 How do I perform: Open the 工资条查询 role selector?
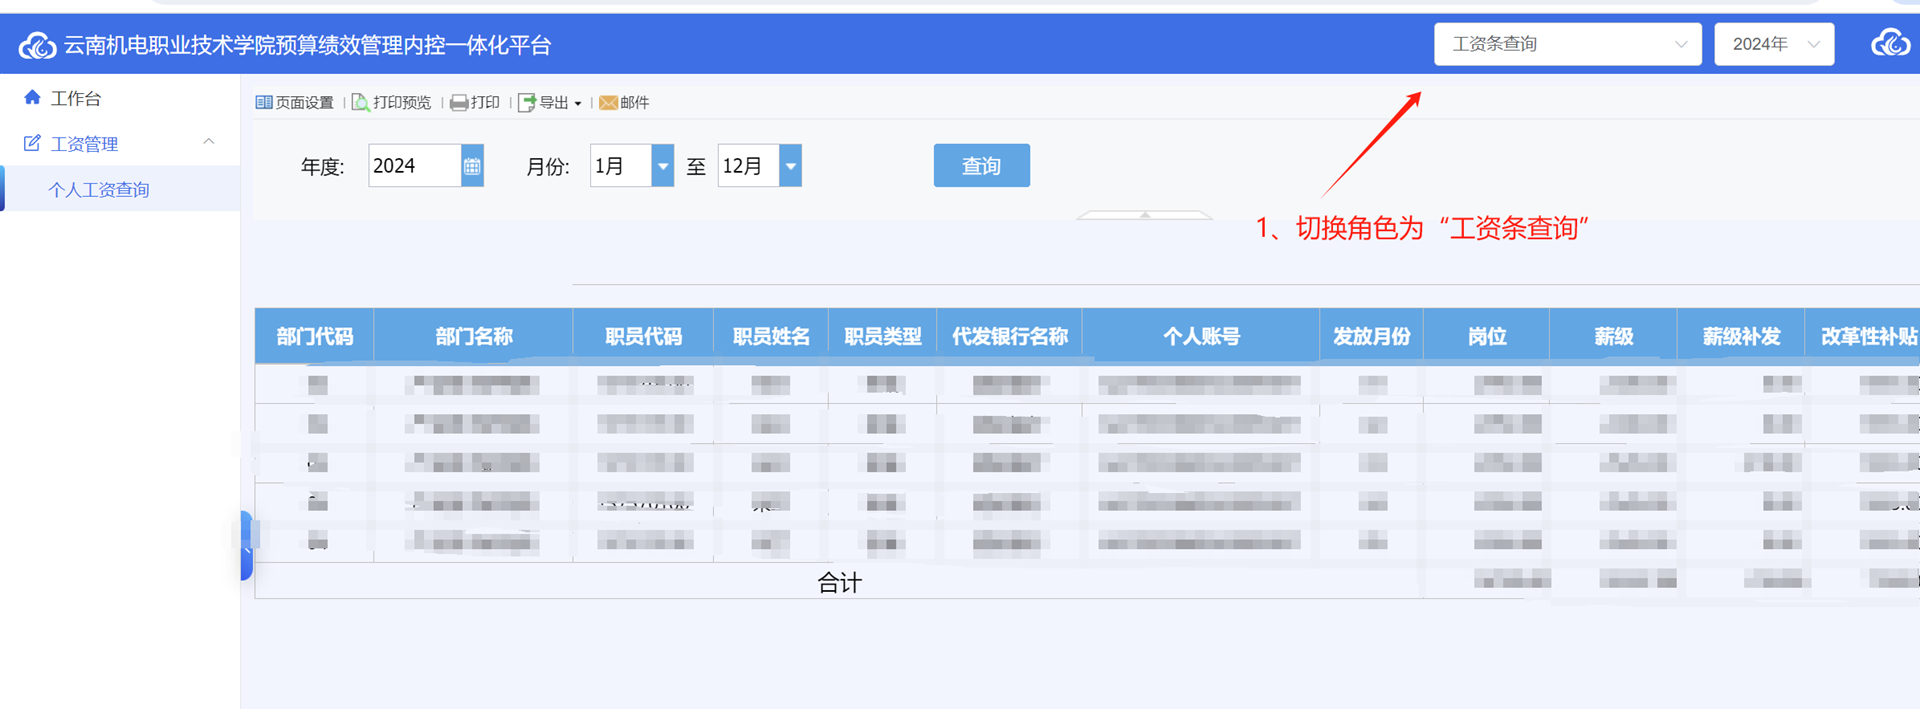point(1566,44)
